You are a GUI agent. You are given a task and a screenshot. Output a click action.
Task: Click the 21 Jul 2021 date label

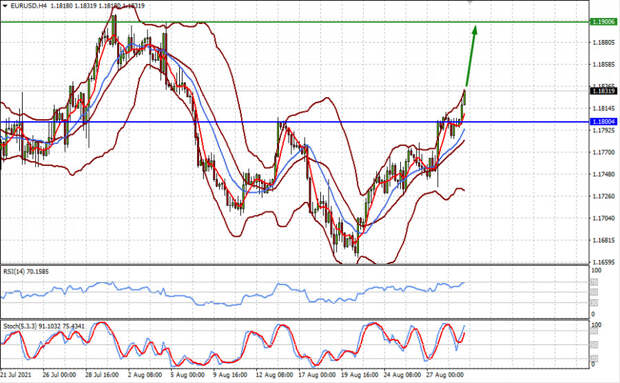[15, 375]
